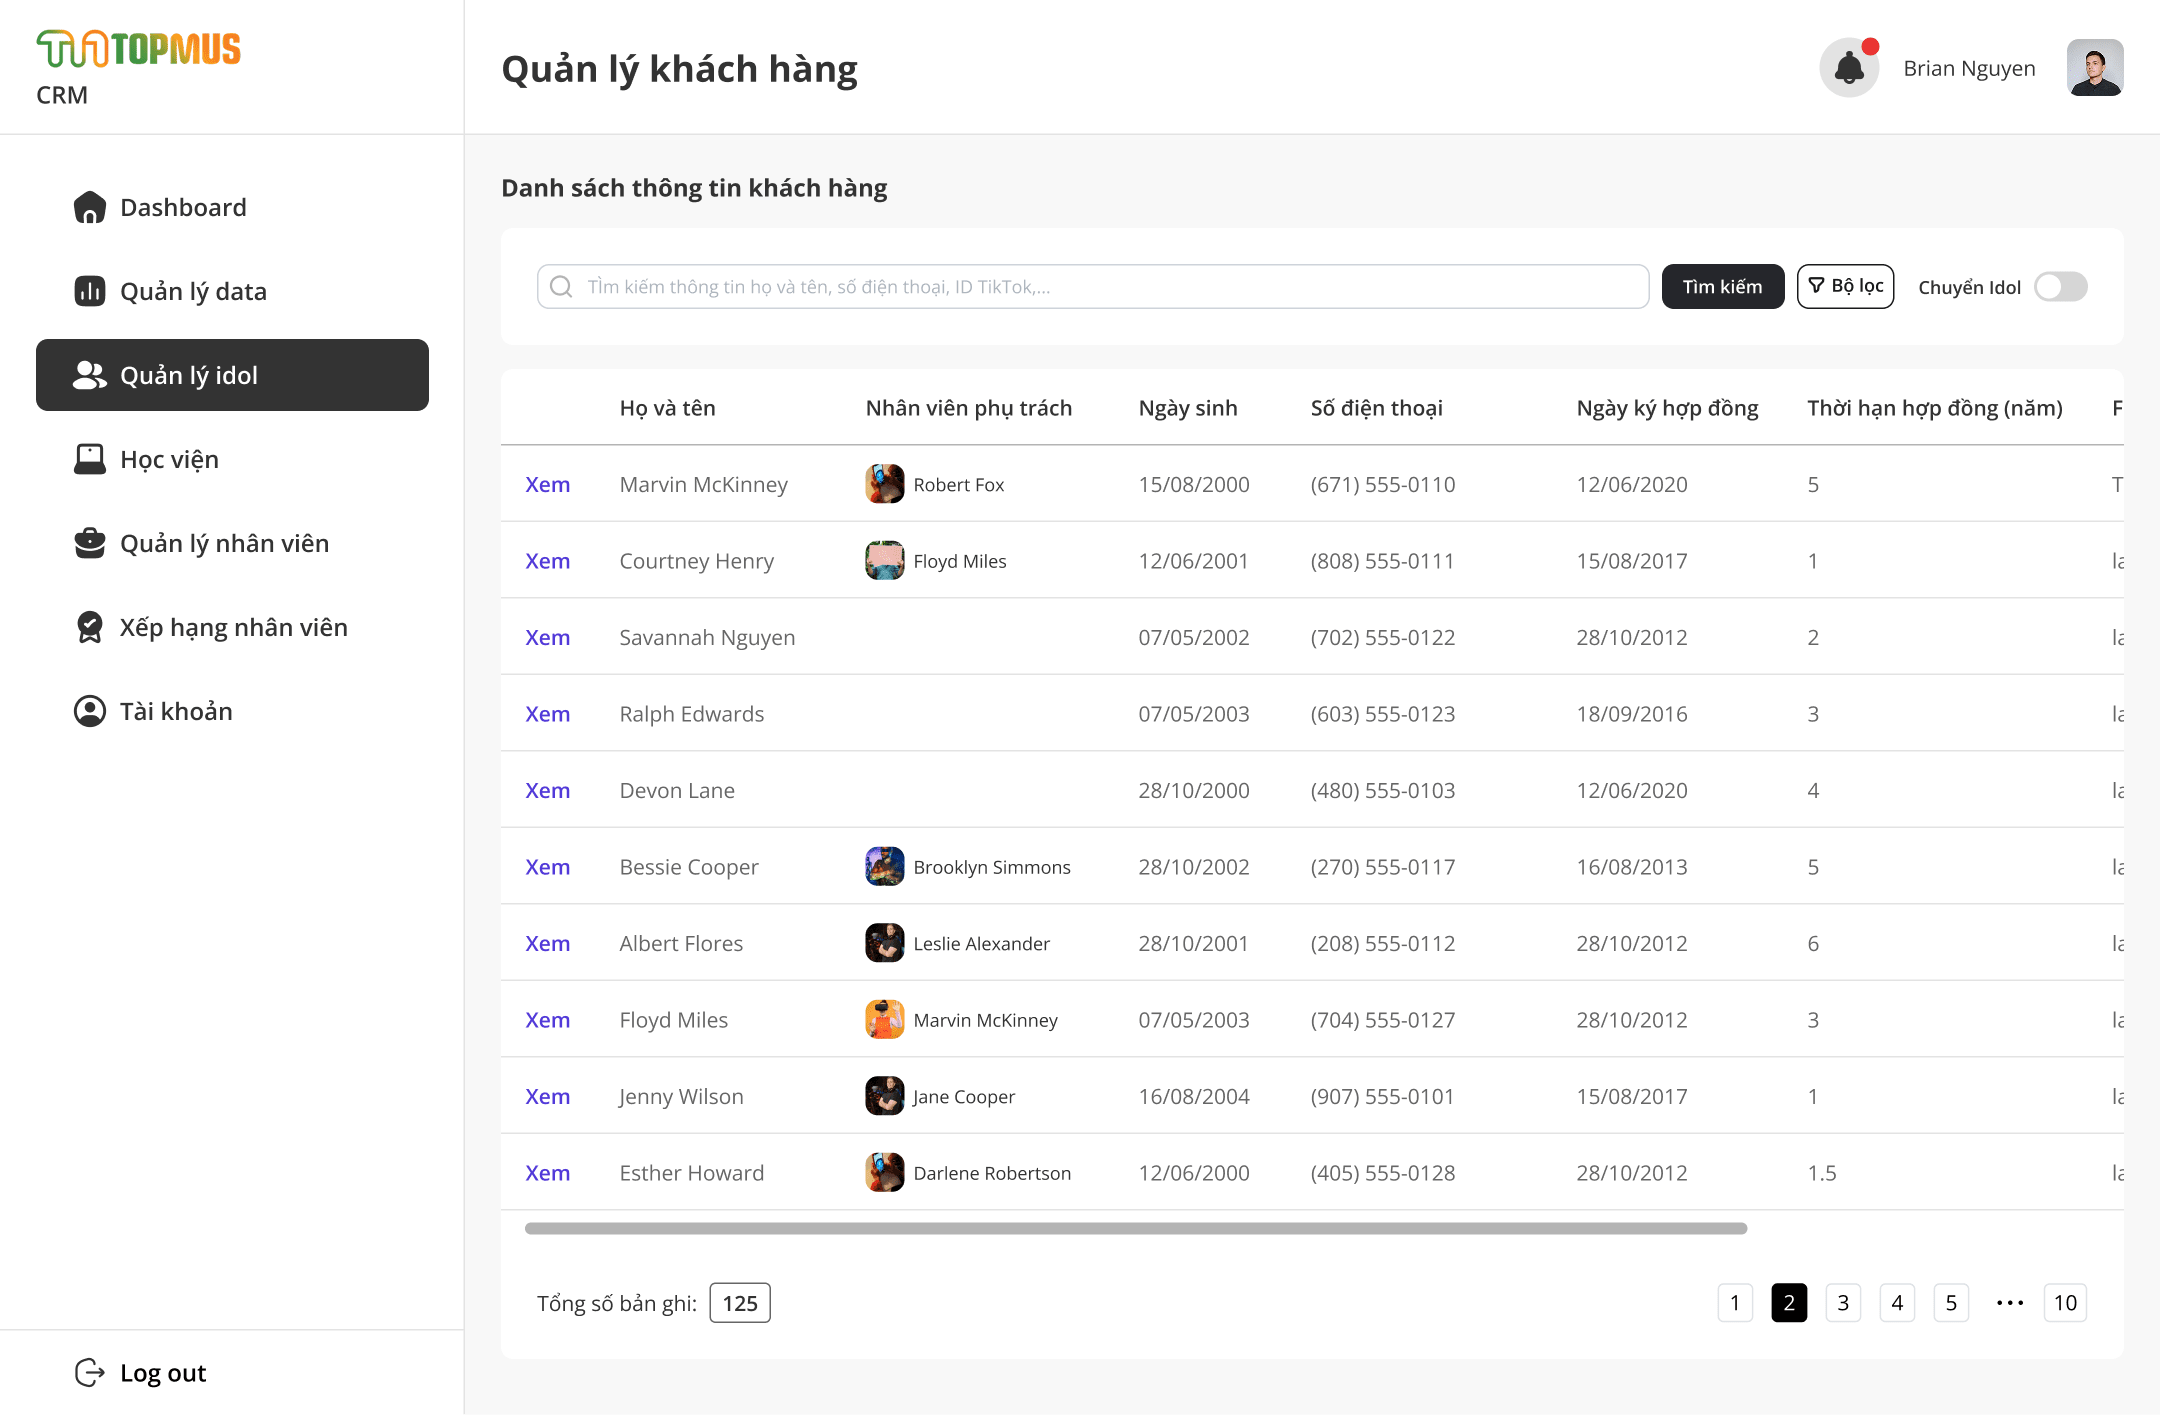Click the horizontal table scrollbar

click(x=1135, y=1228)
